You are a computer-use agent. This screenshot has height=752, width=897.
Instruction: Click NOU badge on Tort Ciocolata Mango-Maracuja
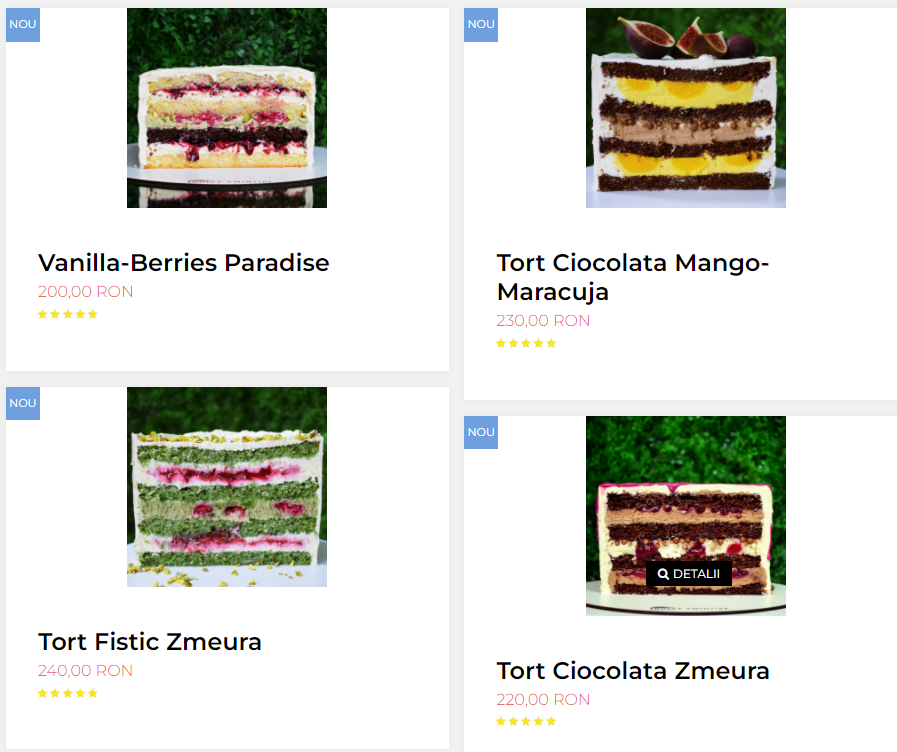click(481, 25)
